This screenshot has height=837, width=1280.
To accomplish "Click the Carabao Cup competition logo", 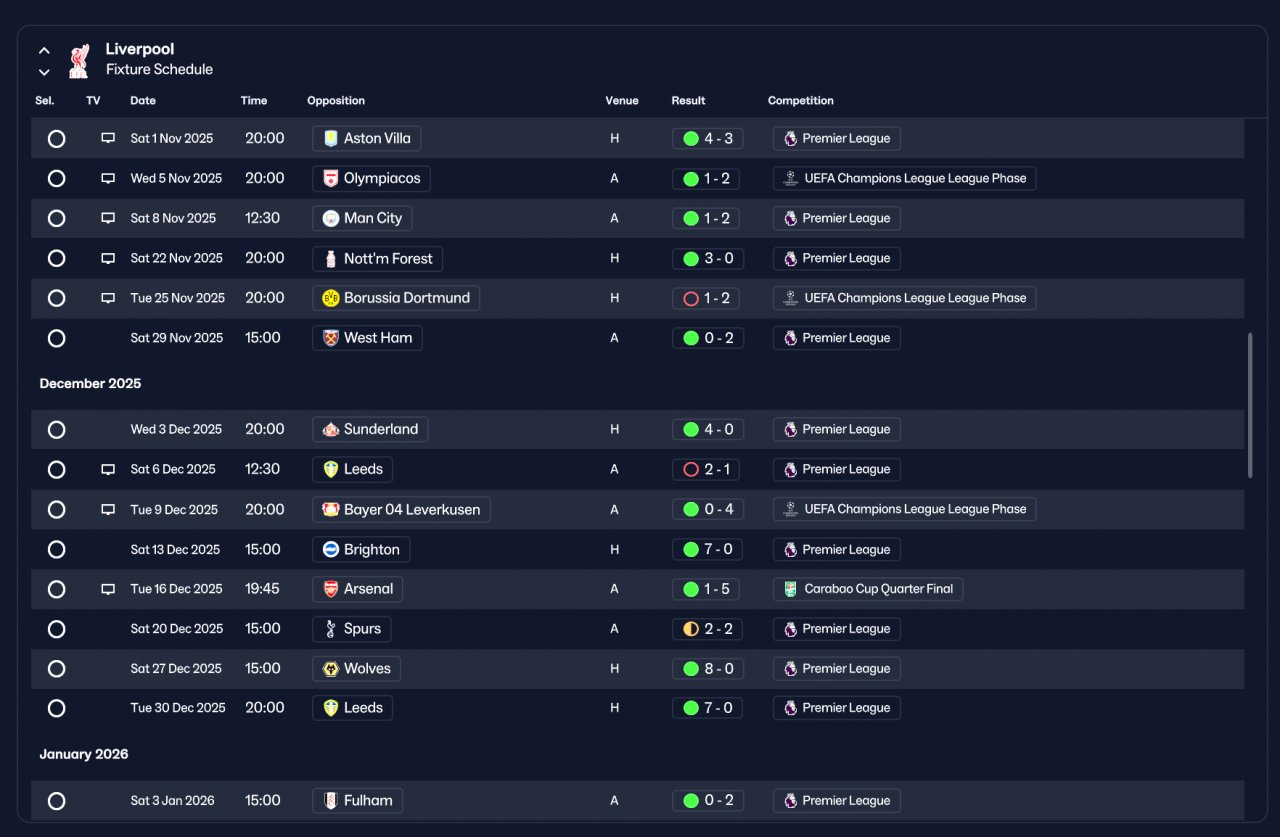I will [x=790, y=589].
